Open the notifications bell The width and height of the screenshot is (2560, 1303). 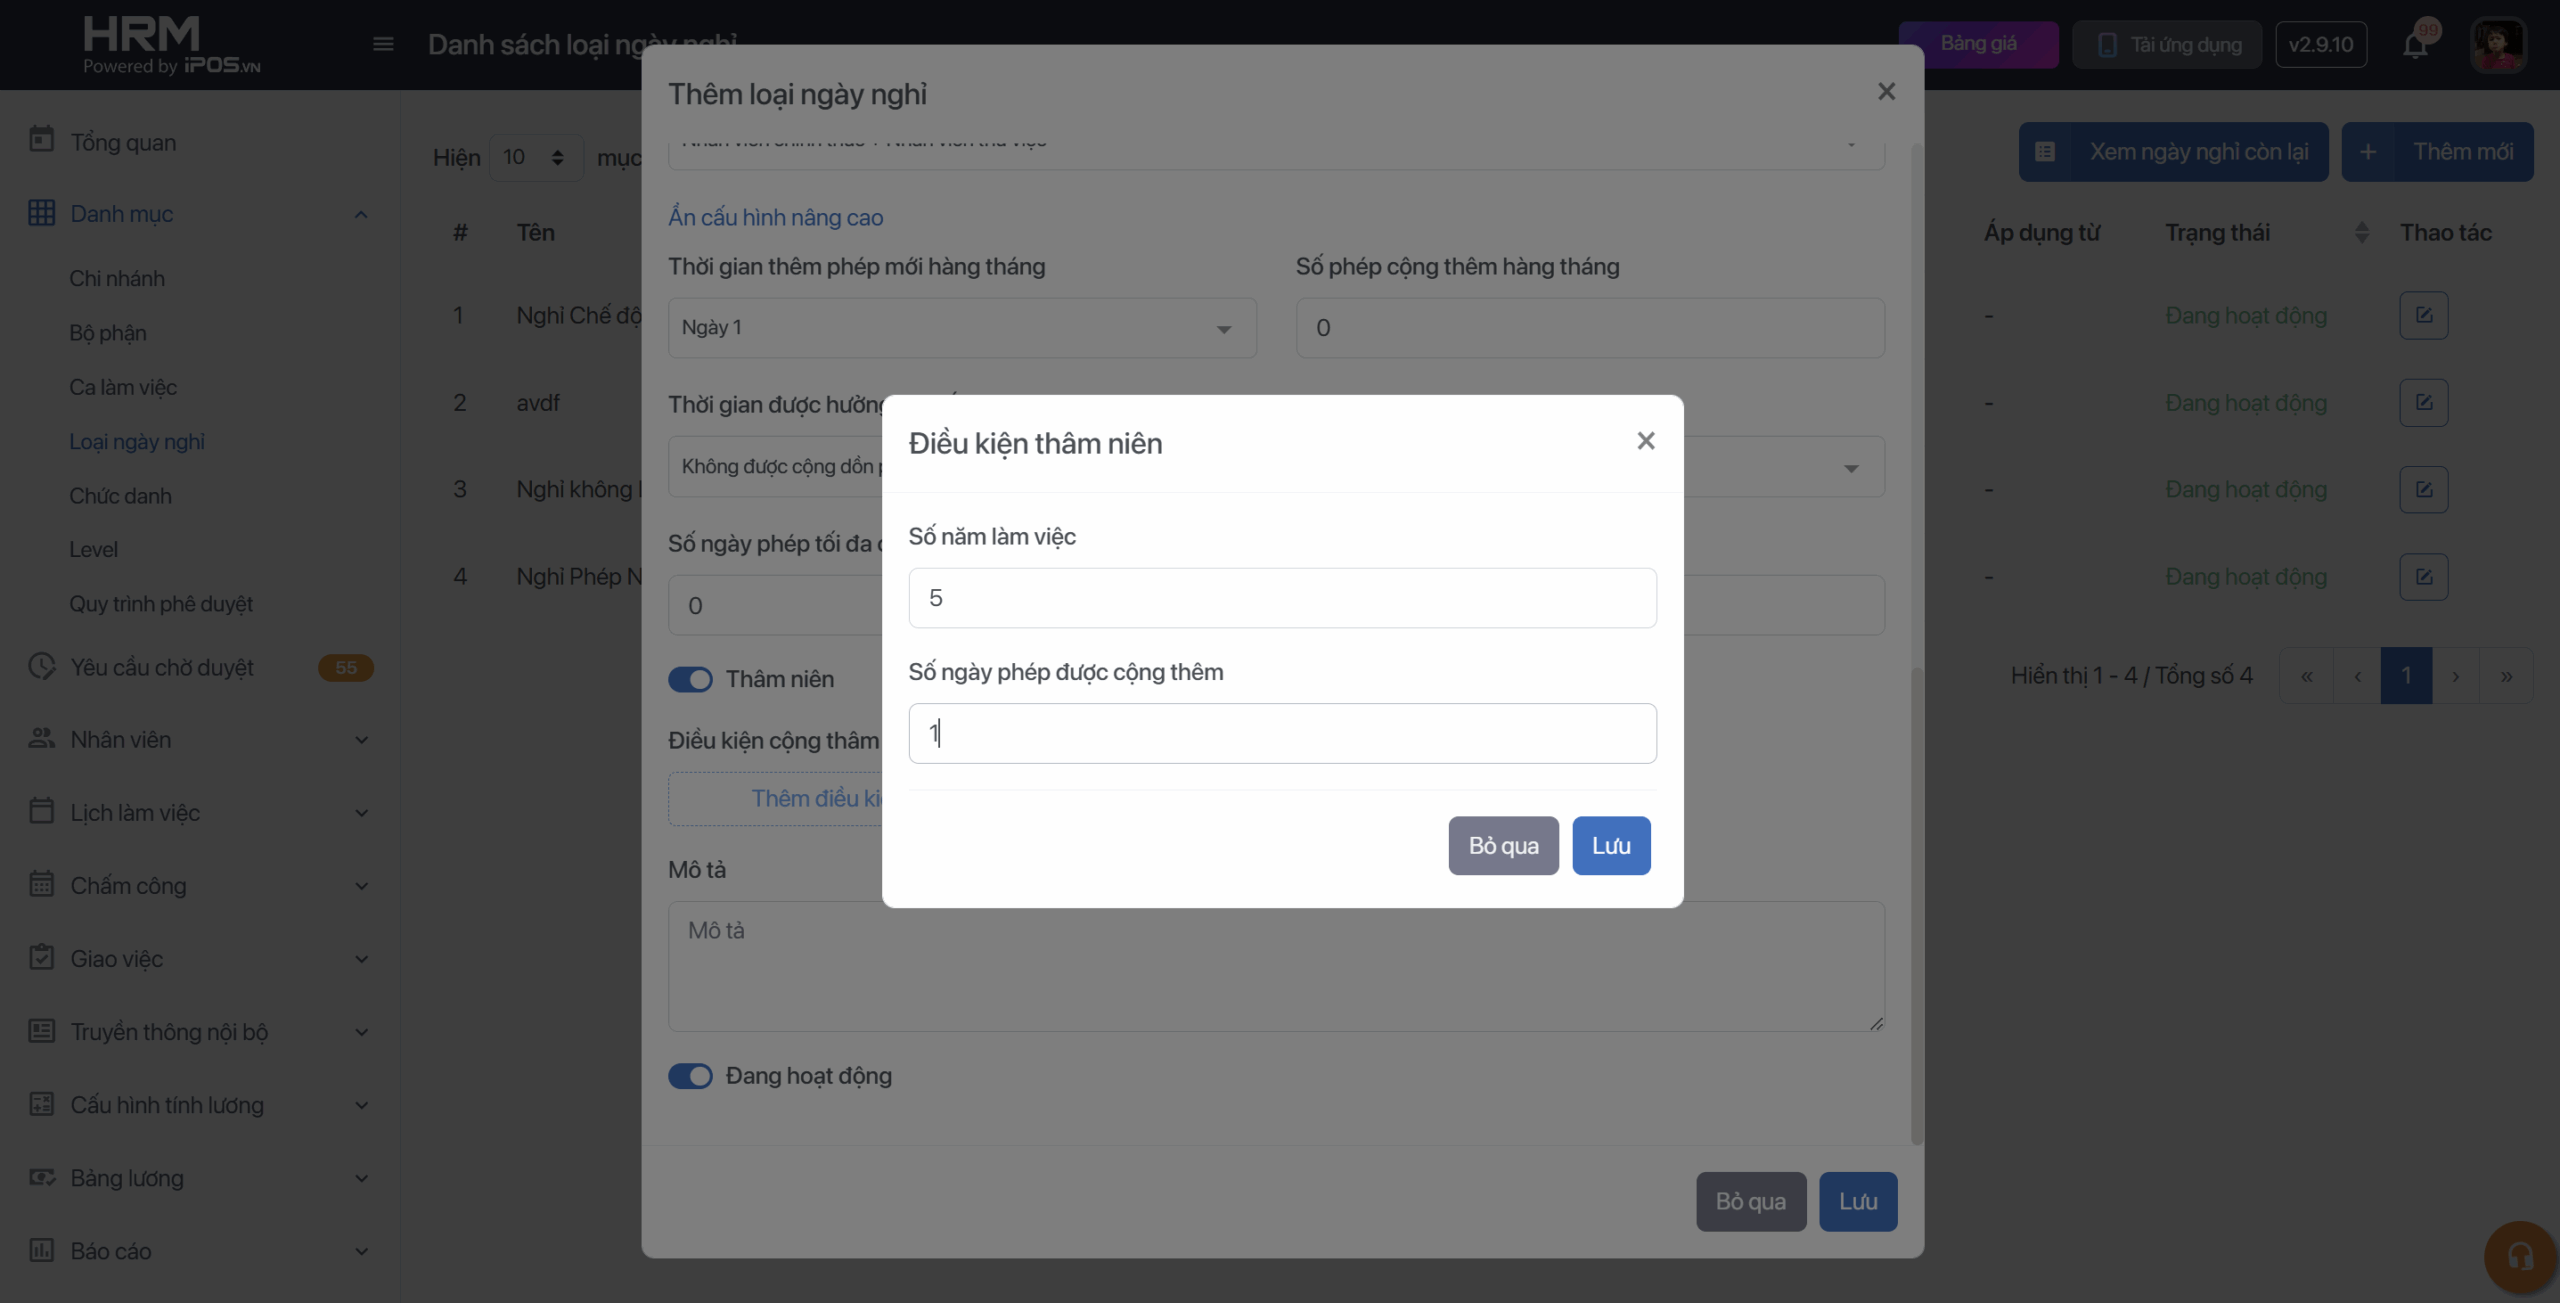pyautogui.click(x=2415, y=45)
